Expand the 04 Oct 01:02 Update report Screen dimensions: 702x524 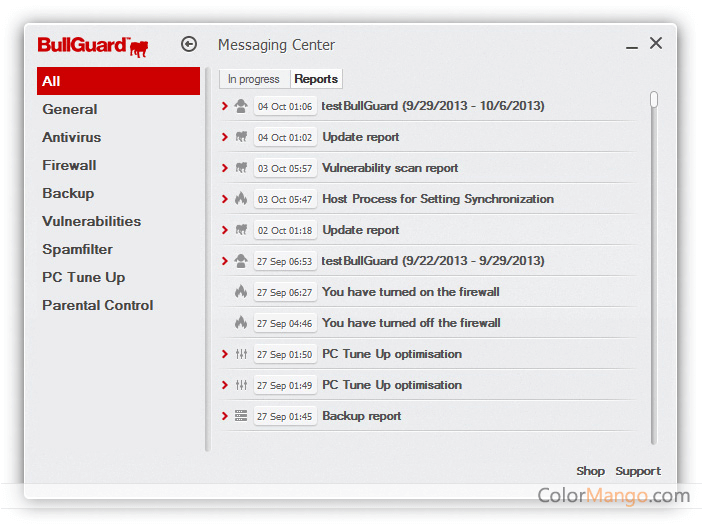(225, 137)
